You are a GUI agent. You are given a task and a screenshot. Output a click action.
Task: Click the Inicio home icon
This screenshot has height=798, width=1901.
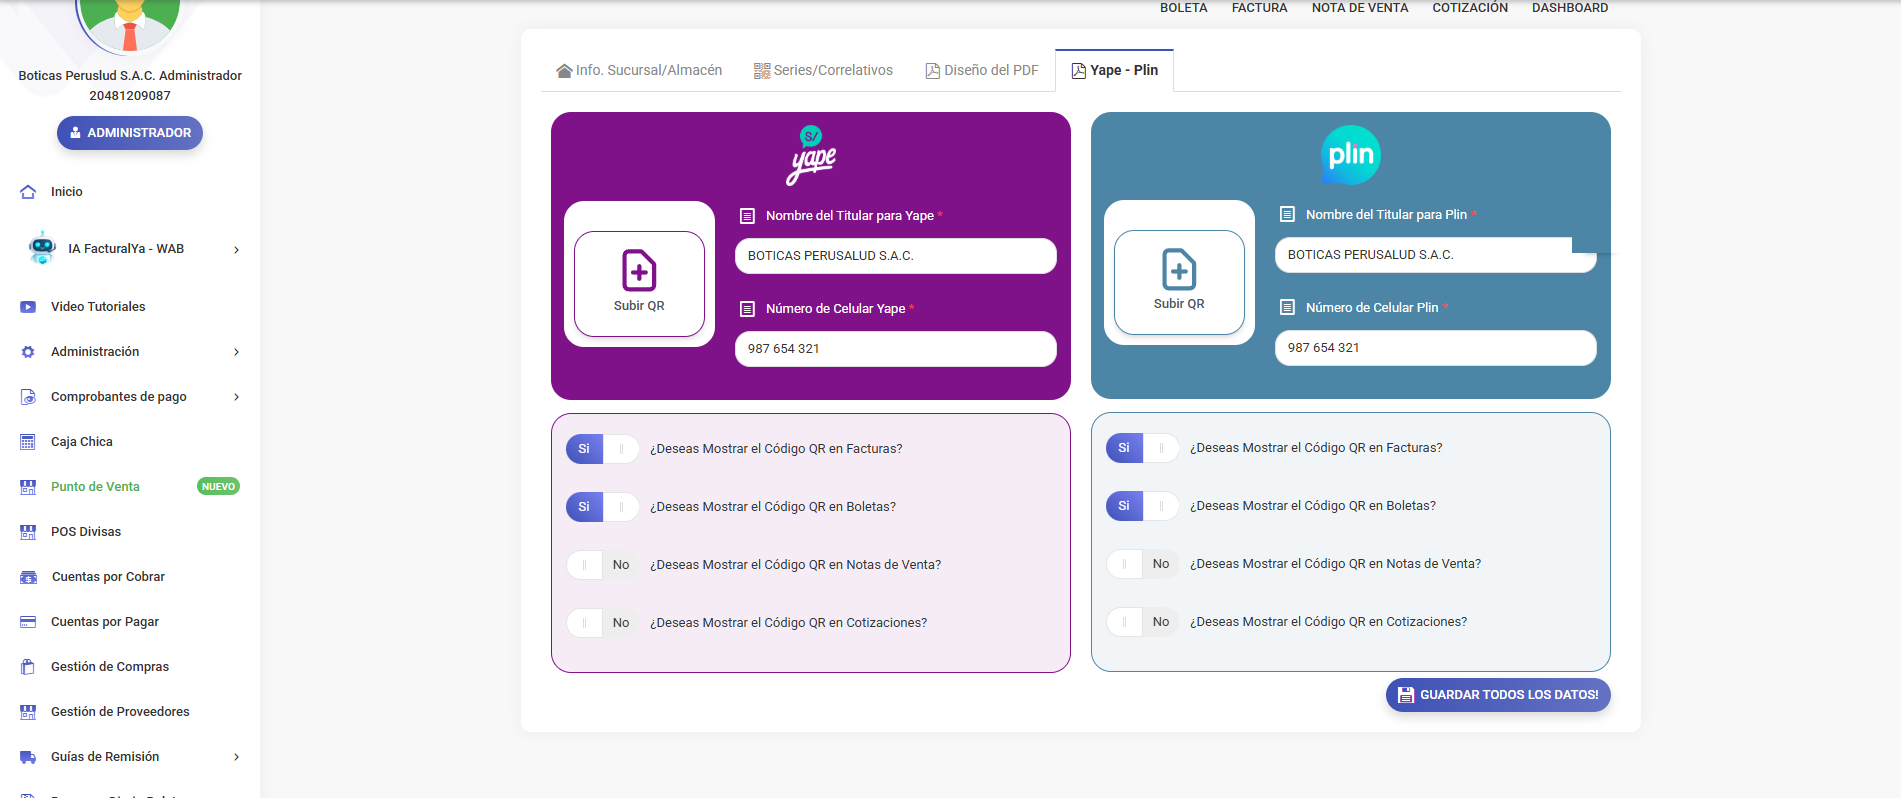coord(28,192)
